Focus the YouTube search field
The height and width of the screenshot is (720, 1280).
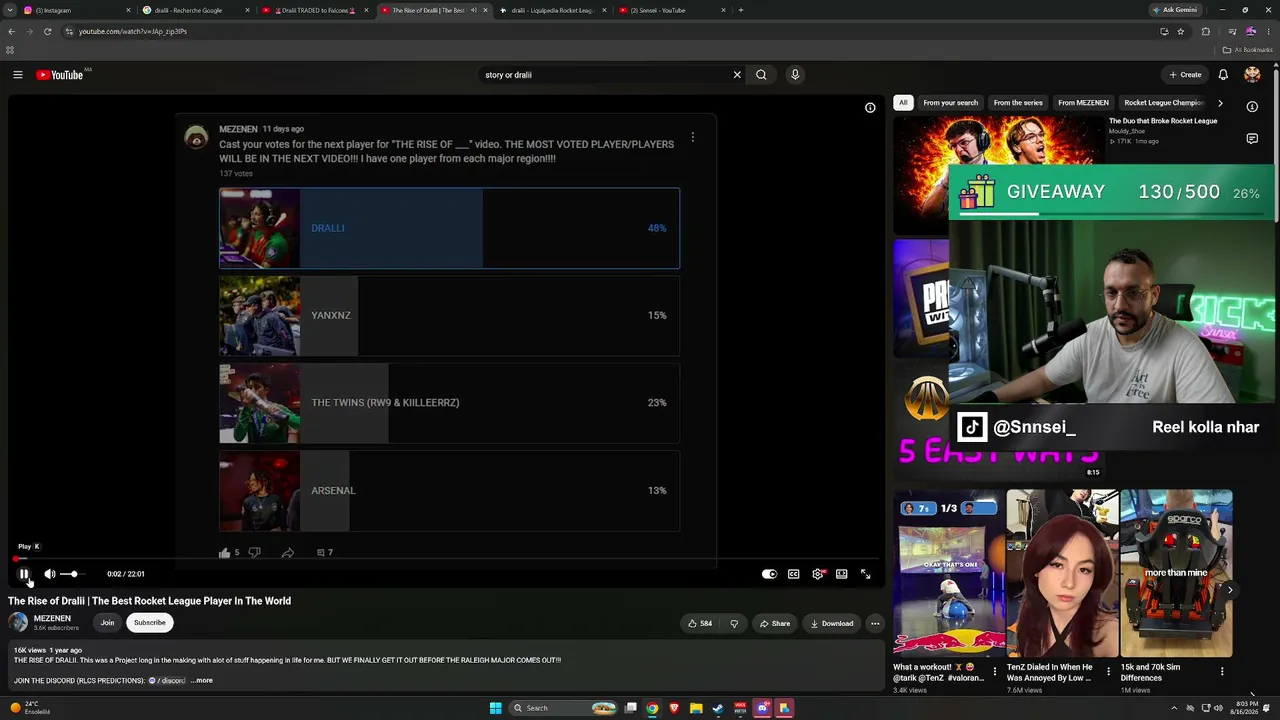click(605, 75)
